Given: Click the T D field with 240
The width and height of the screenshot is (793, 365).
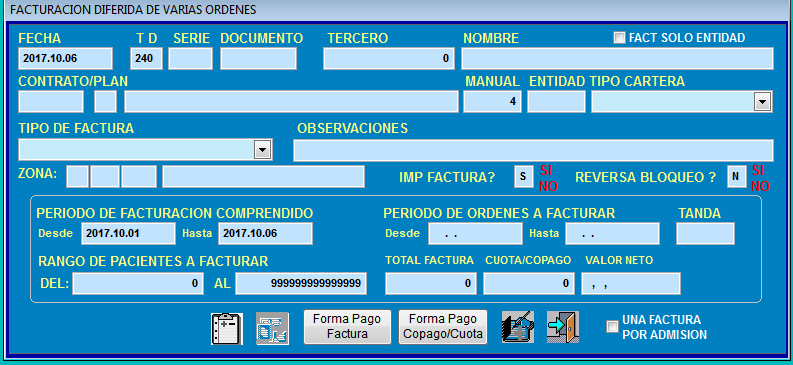Looking at the screenshot, I should (x=146, y=59).
